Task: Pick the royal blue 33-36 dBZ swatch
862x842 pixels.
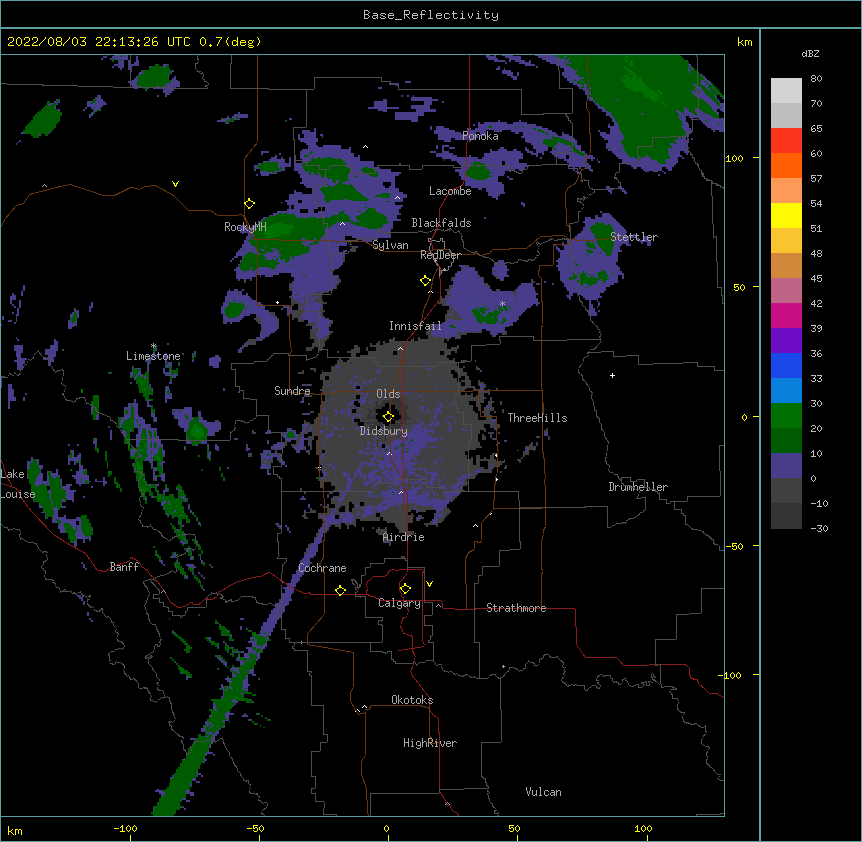Action: pyautogui.click(x=786, y=365)
